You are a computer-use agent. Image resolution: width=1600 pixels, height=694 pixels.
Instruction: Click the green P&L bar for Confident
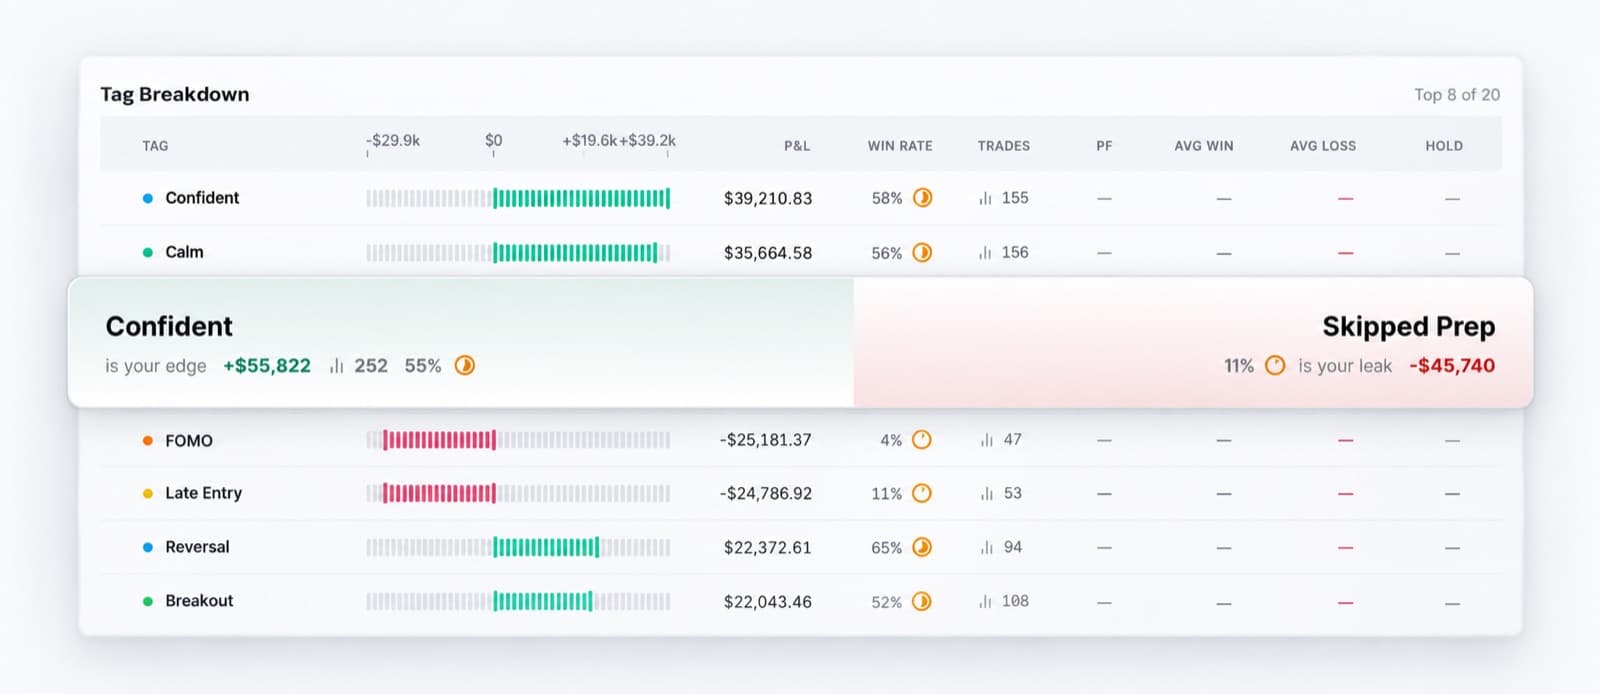[x=581, y=198]
